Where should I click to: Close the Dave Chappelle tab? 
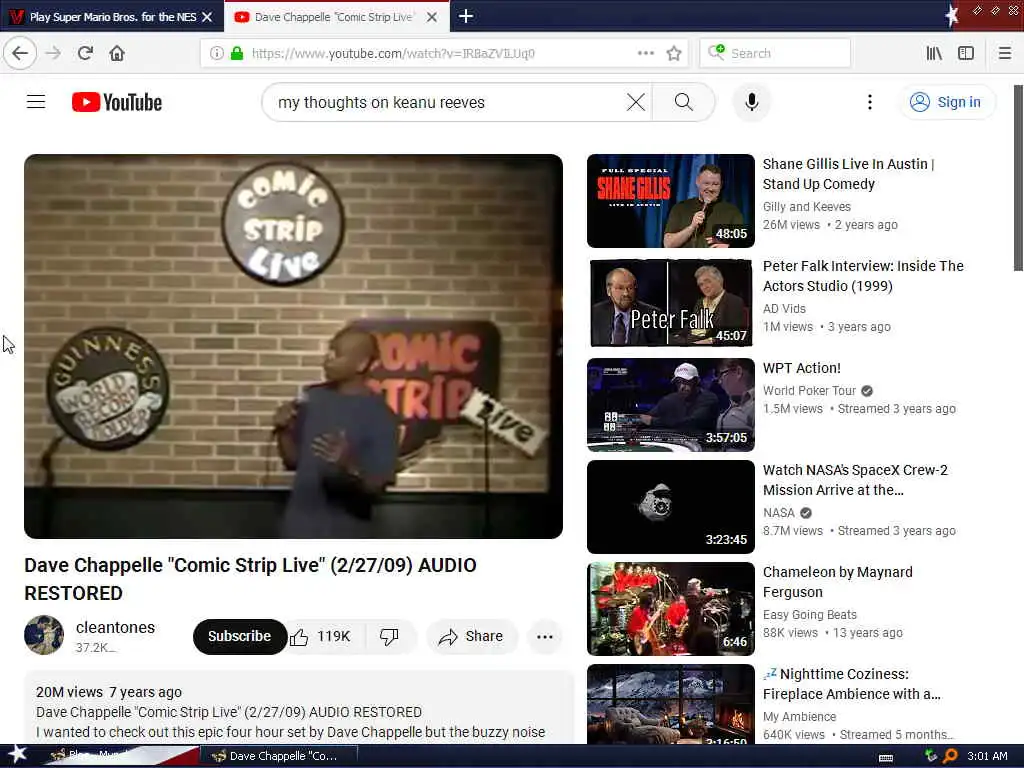pos(432,17)
